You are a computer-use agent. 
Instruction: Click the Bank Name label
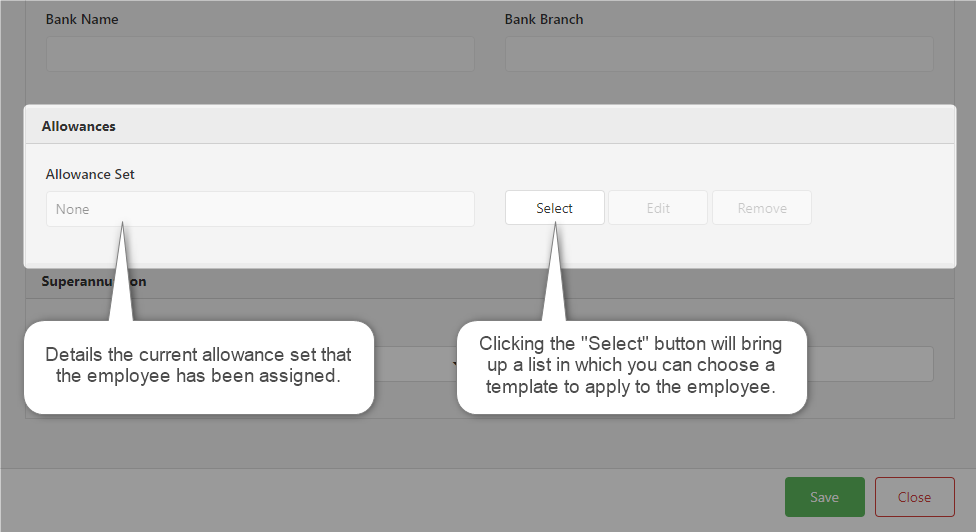(x=82, y=19)
